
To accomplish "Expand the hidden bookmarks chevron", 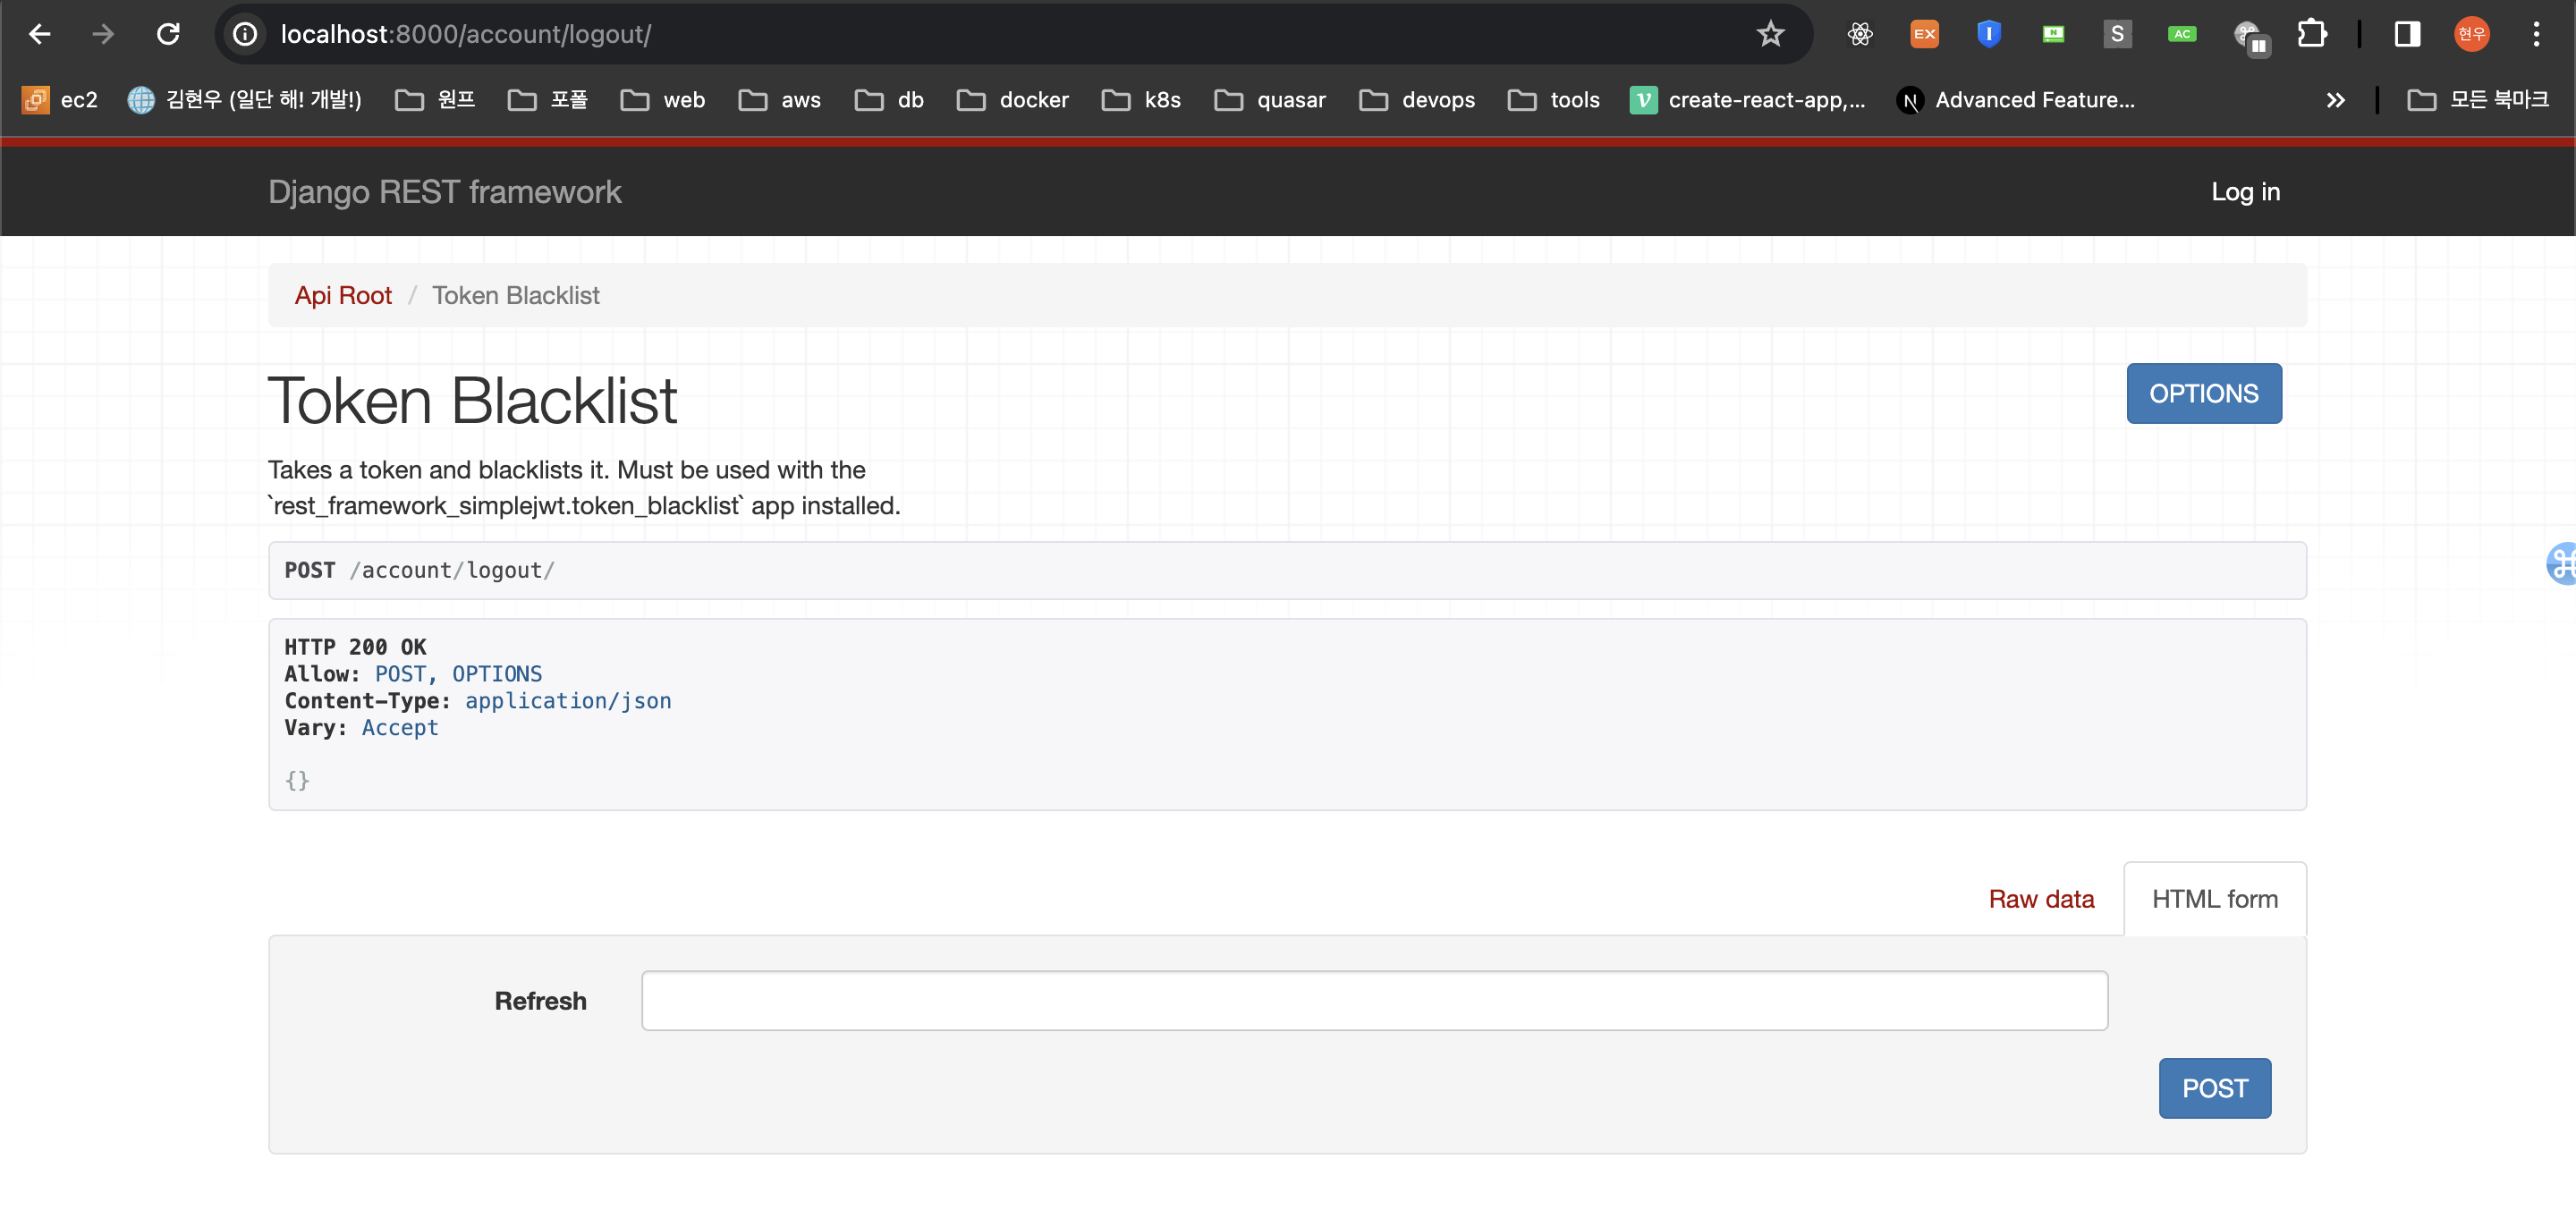I will point(2335,100).
